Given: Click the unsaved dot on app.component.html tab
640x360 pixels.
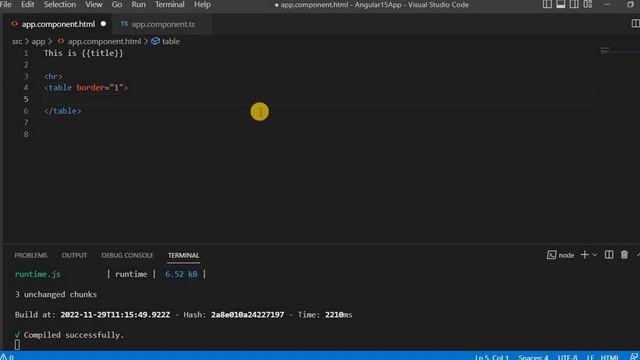Looking at the screenshot, I should pos(103,24).
